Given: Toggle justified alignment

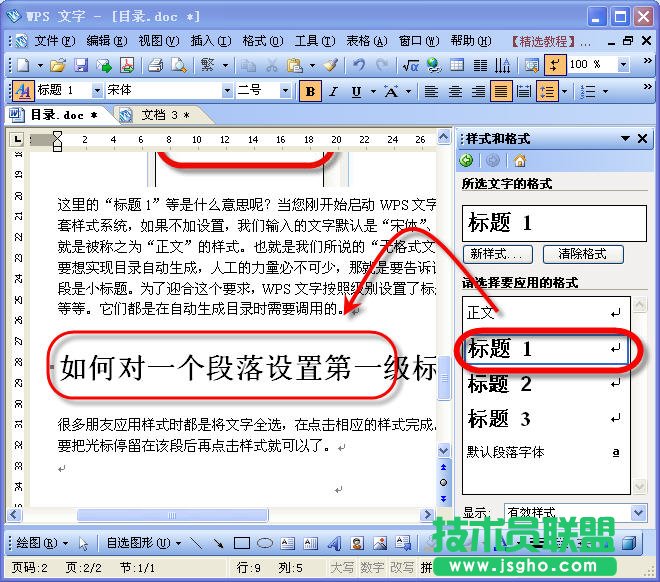Looking at the screenshot, I should pos(501,91).
